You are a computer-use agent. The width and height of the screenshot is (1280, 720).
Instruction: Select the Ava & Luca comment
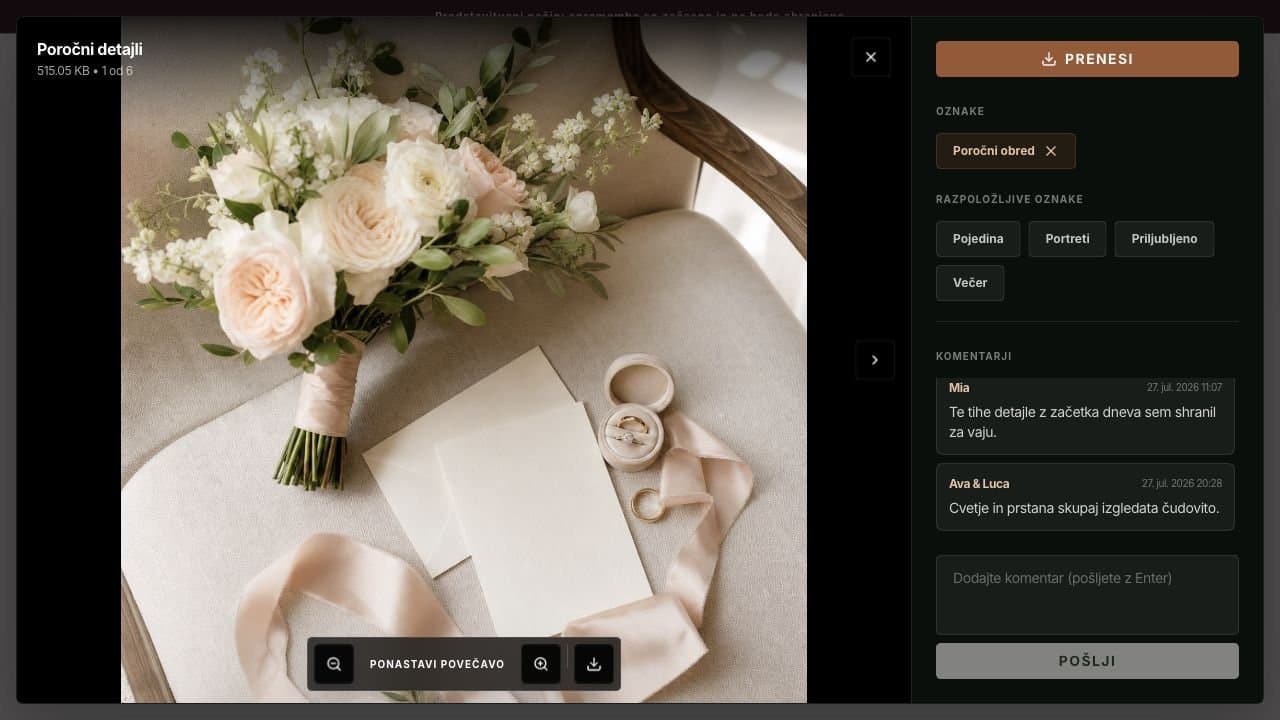[x=1085, y=497]
